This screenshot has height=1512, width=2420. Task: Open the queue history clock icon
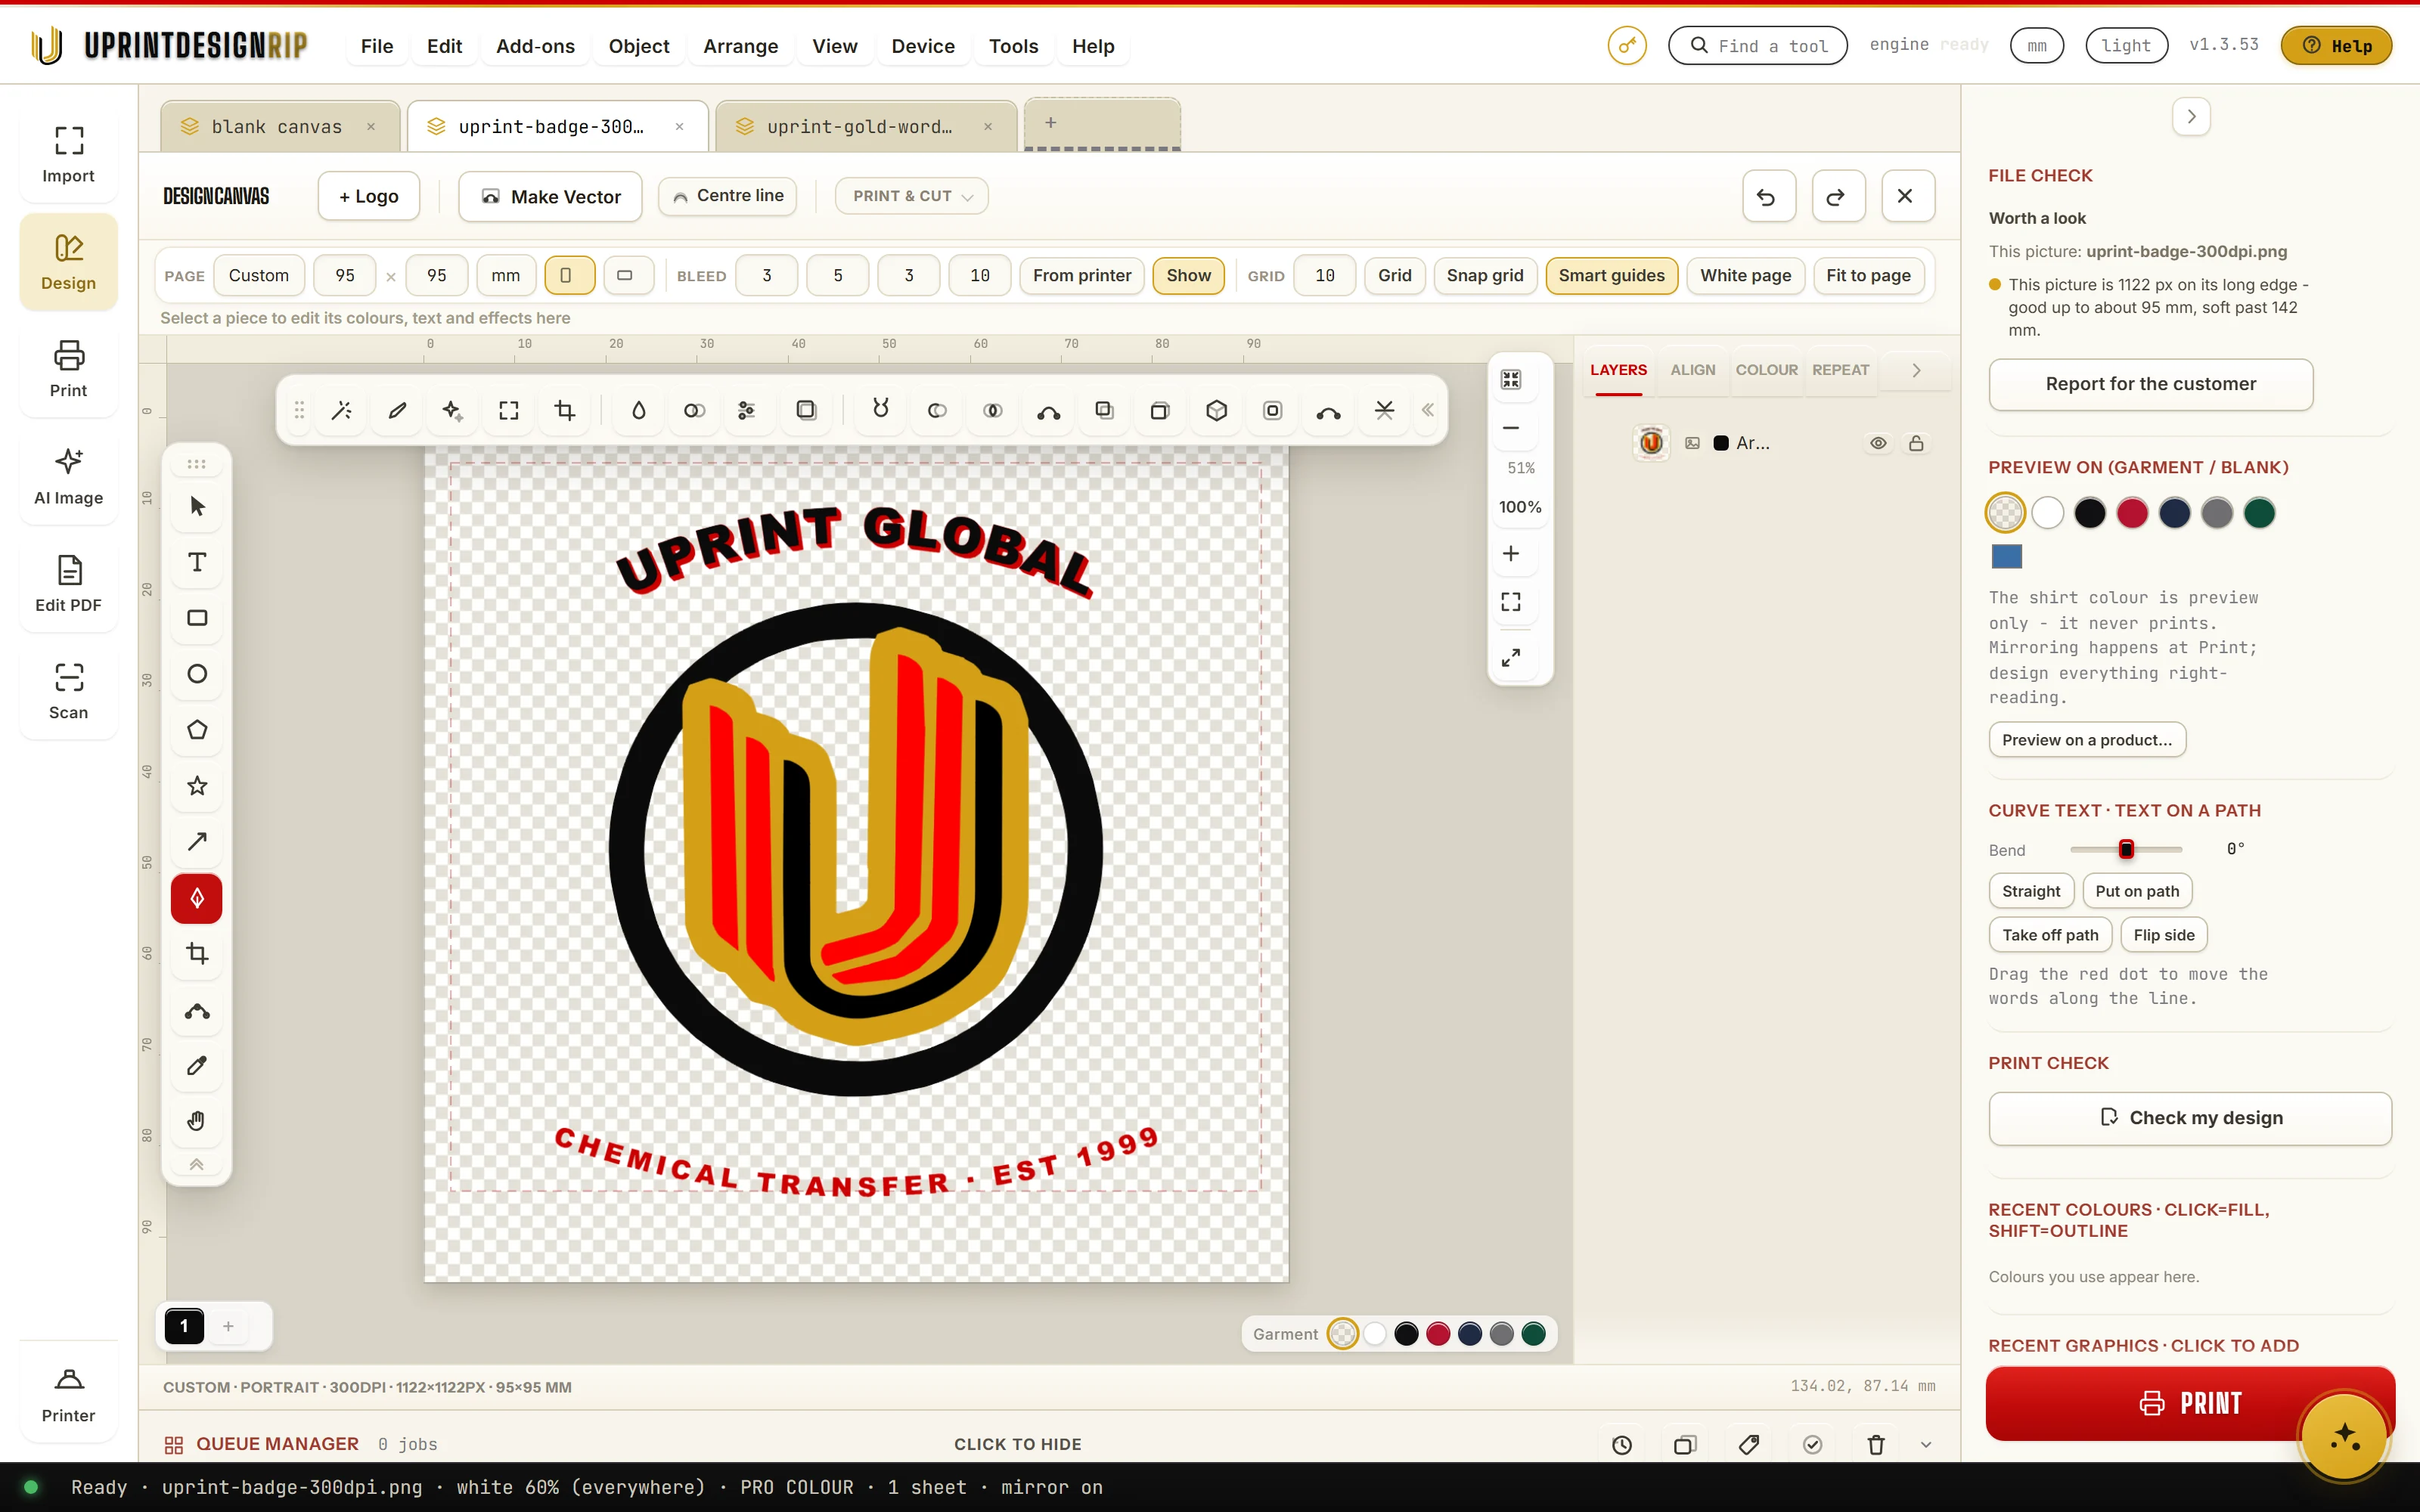1622,1444
